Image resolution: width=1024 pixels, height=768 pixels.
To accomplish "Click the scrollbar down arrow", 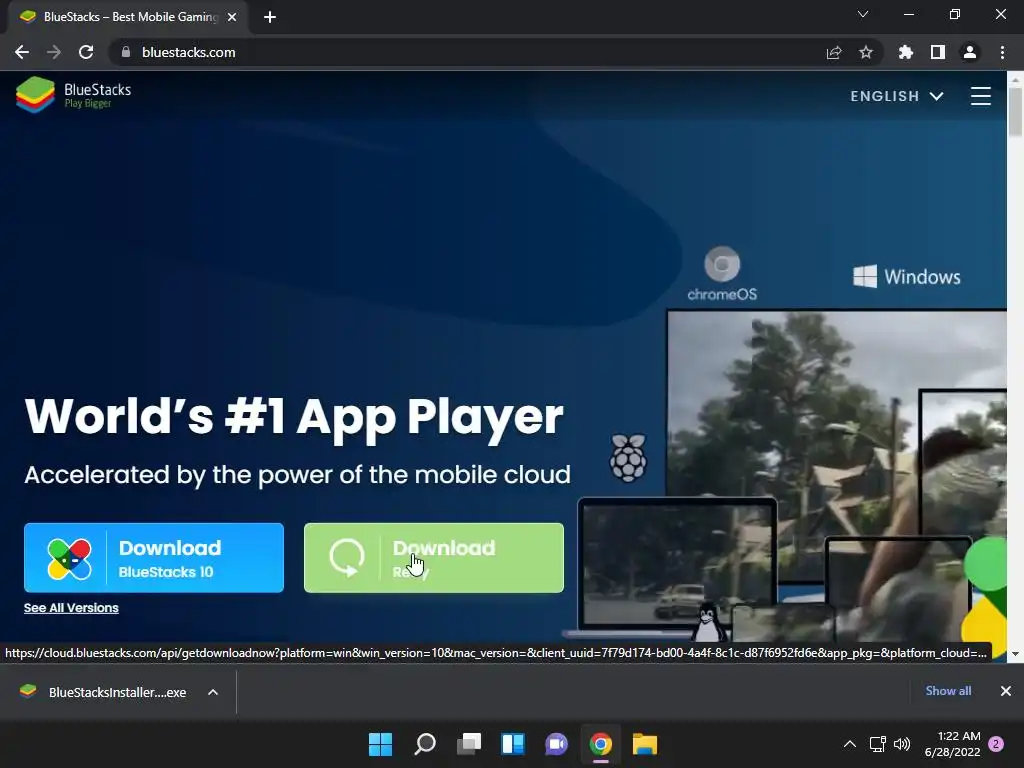I will [1015, 653].
